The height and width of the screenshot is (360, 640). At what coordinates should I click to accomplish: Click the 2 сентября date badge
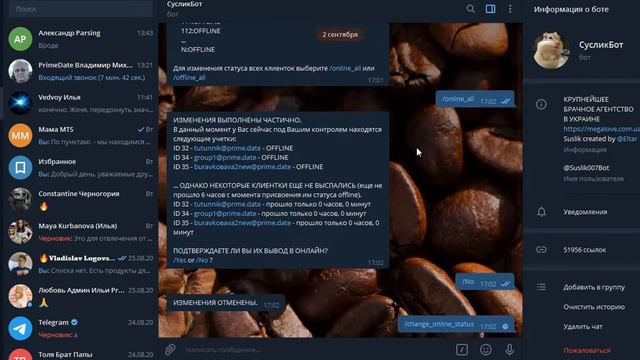(x=340, y=35)
